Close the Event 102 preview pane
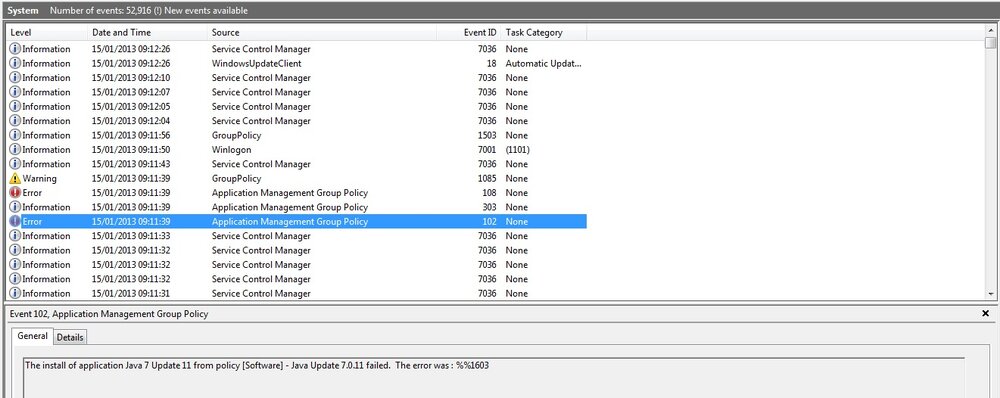 pos(985,313)
